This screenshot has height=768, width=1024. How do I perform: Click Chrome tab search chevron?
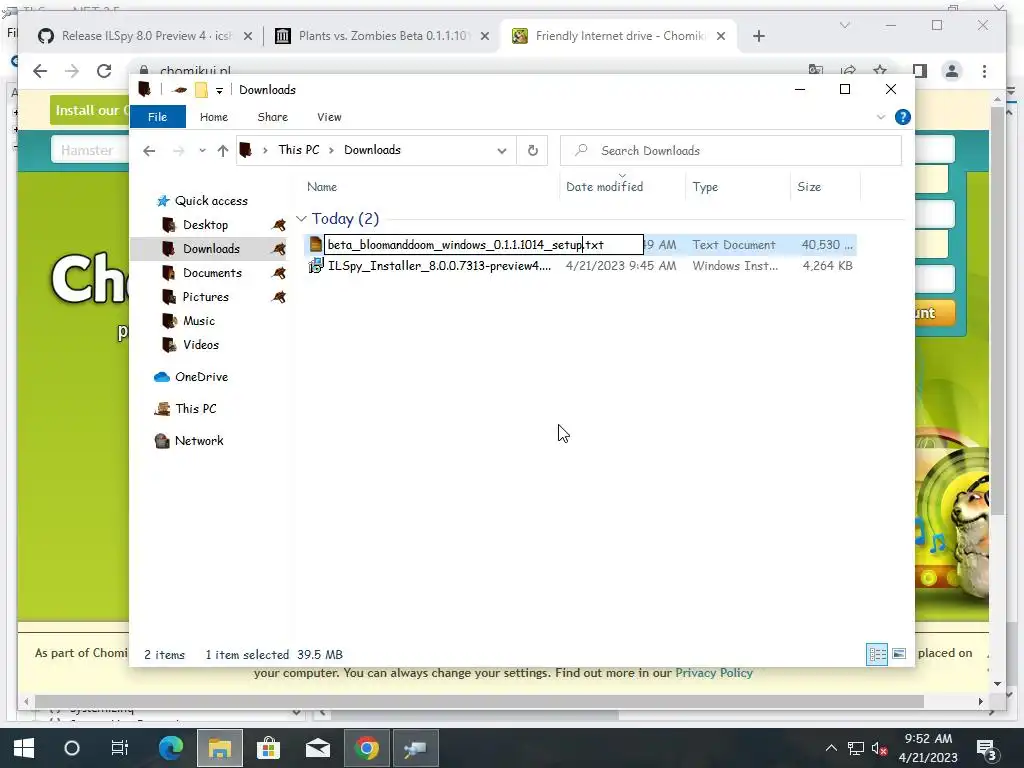point(844,25)
